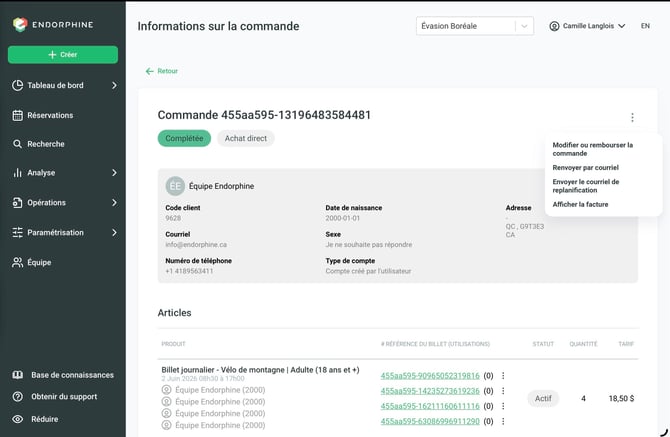Expand Tableau de bord submenu chevron
Screen dimensions: 670x437
[x=114, y=85]
